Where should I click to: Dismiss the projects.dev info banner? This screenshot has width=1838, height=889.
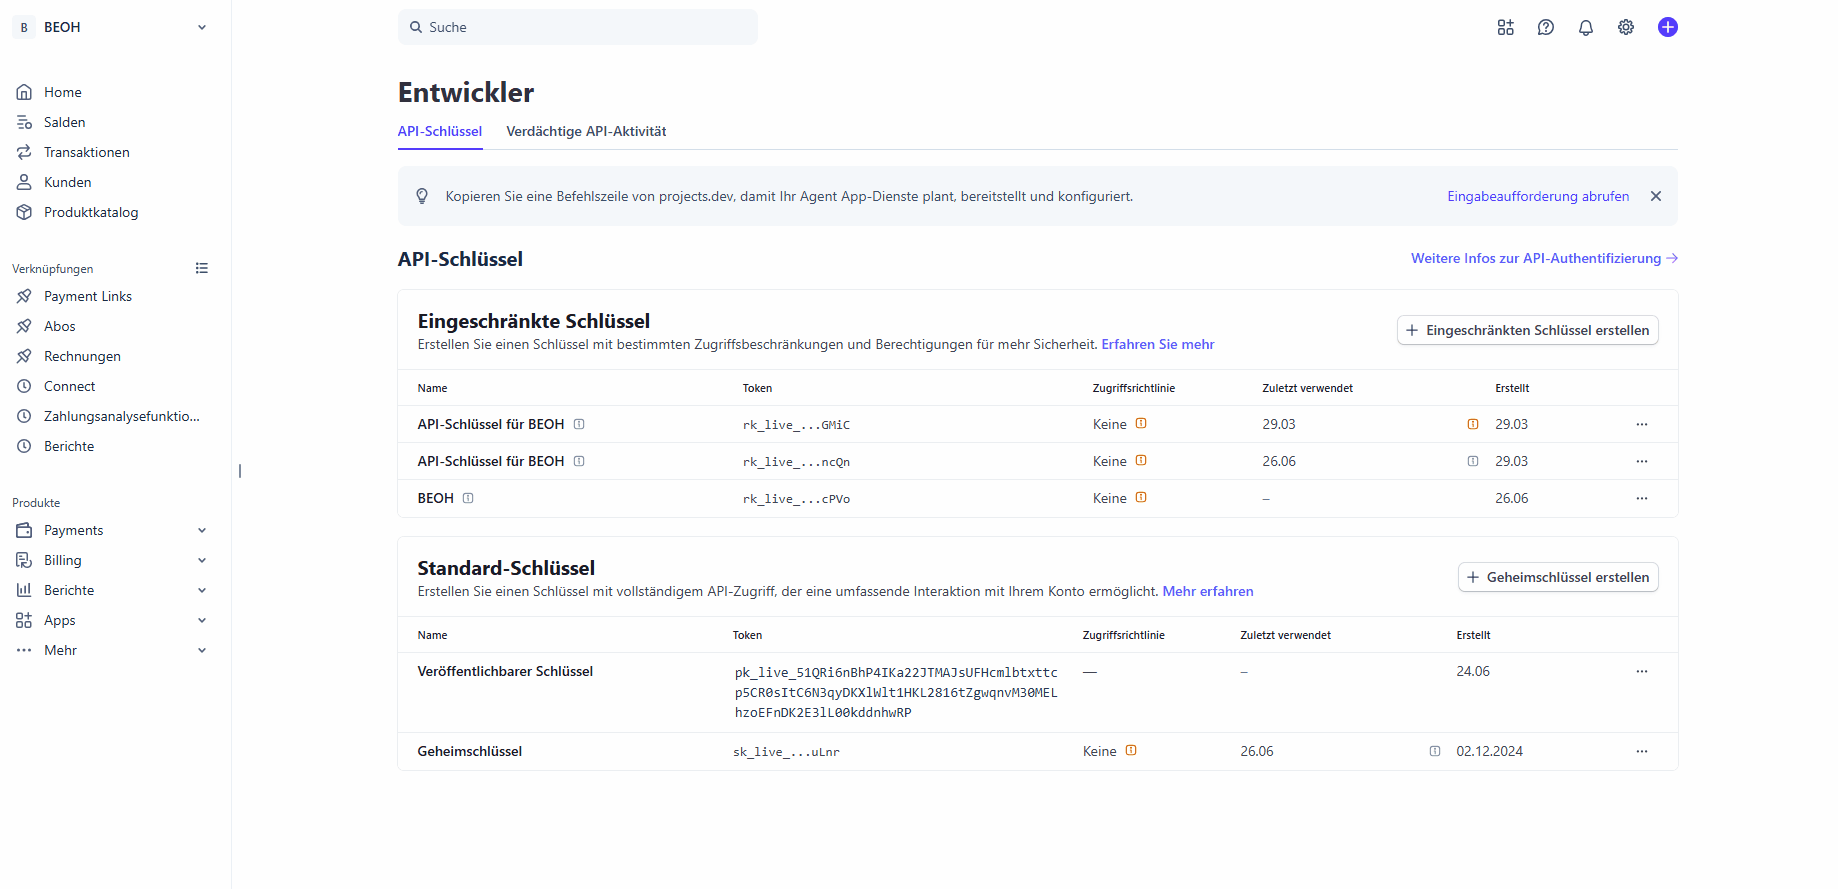click(x=1656, y=196)
